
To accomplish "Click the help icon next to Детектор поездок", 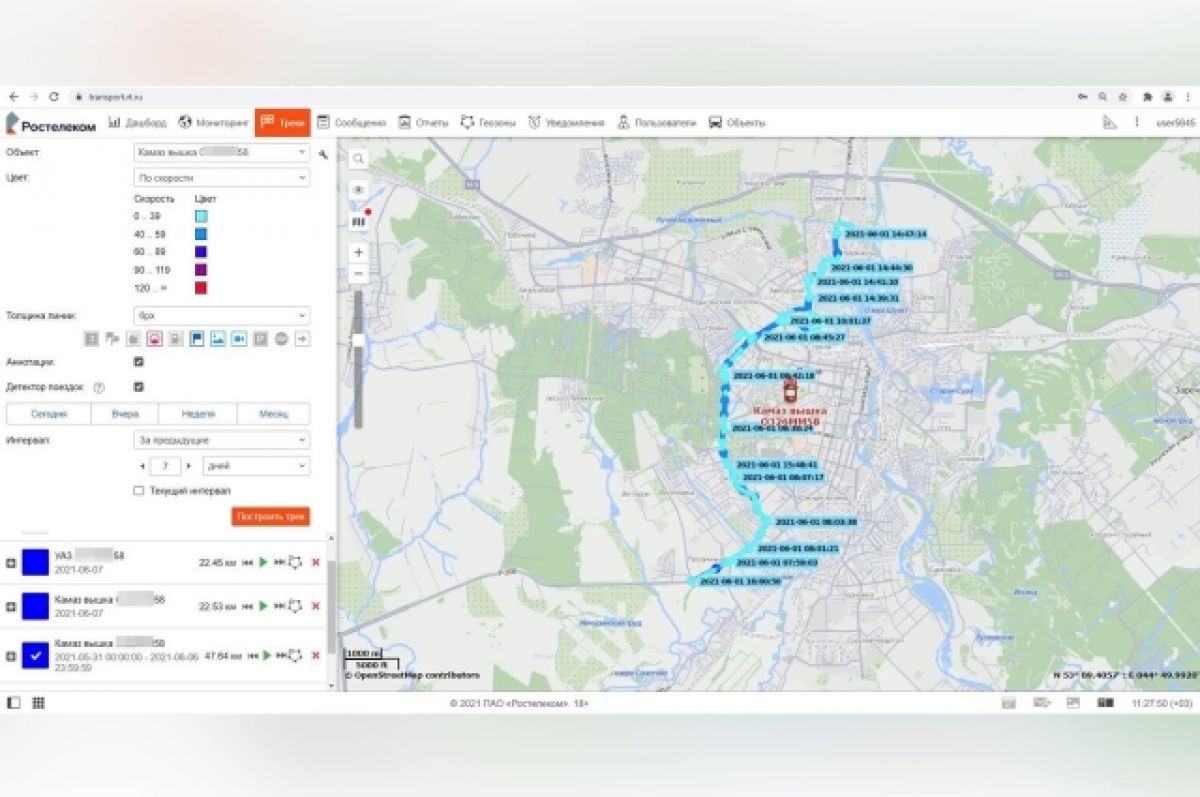I will (99, 387).
